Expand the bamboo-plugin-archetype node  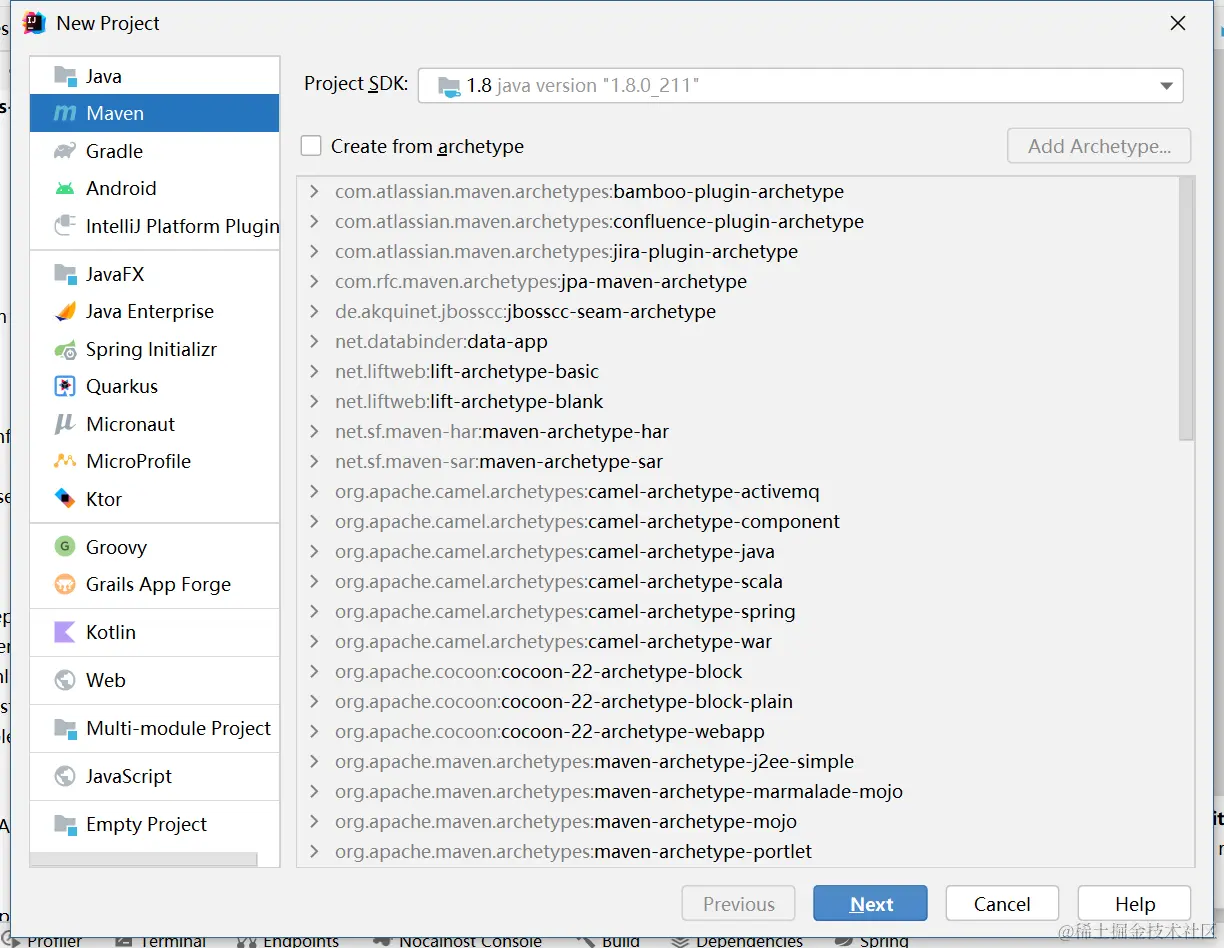coord(314,192)
